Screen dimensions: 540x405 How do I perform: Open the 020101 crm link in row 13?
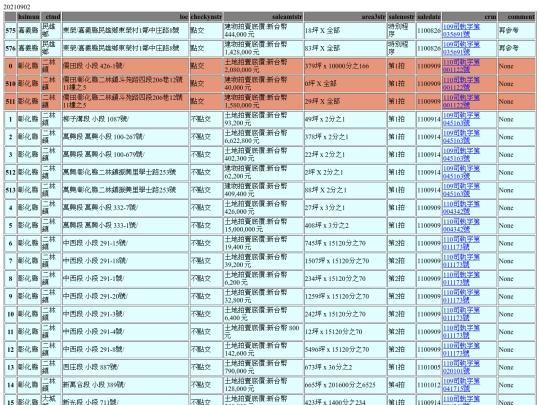[x=461, y=367]
